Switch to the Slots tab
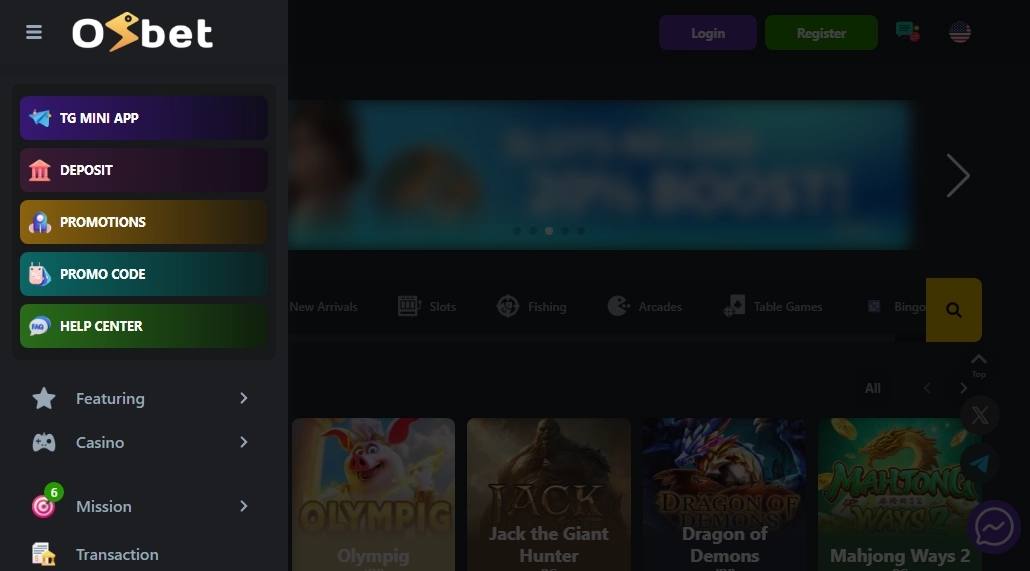 427,306
